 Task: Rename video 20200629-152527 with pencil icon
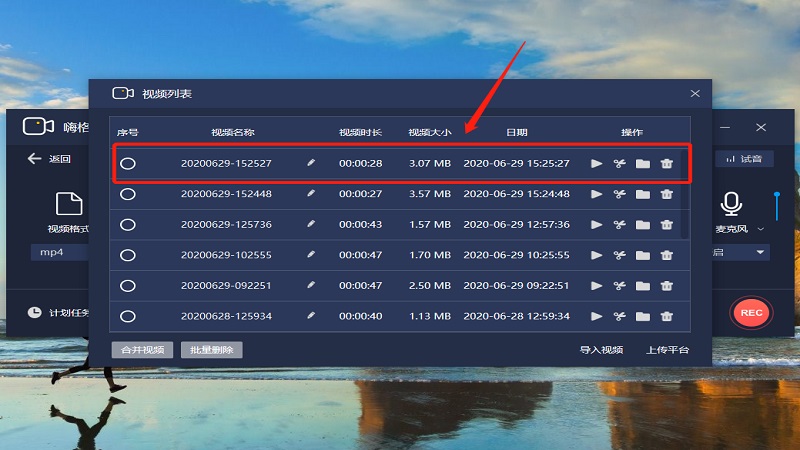311,163
